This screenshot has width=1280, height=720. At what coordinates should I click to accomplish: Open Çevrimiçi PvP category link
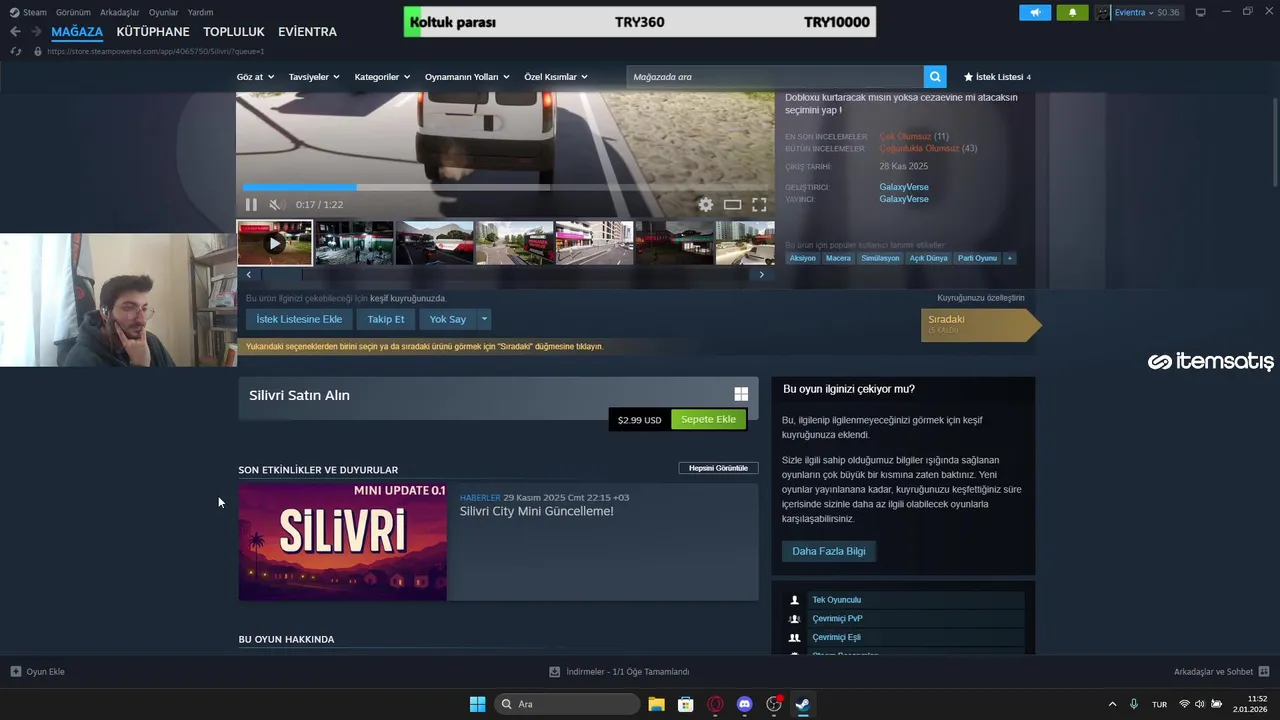coord(837,619)
